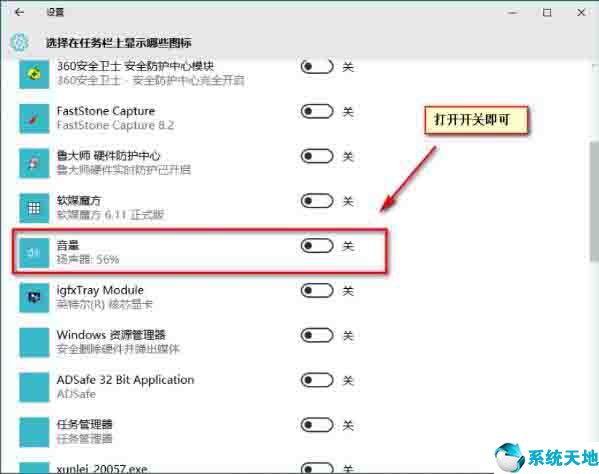Screen dimensions: 599x474
Task: Maximize the settings window
Action: 547,13
